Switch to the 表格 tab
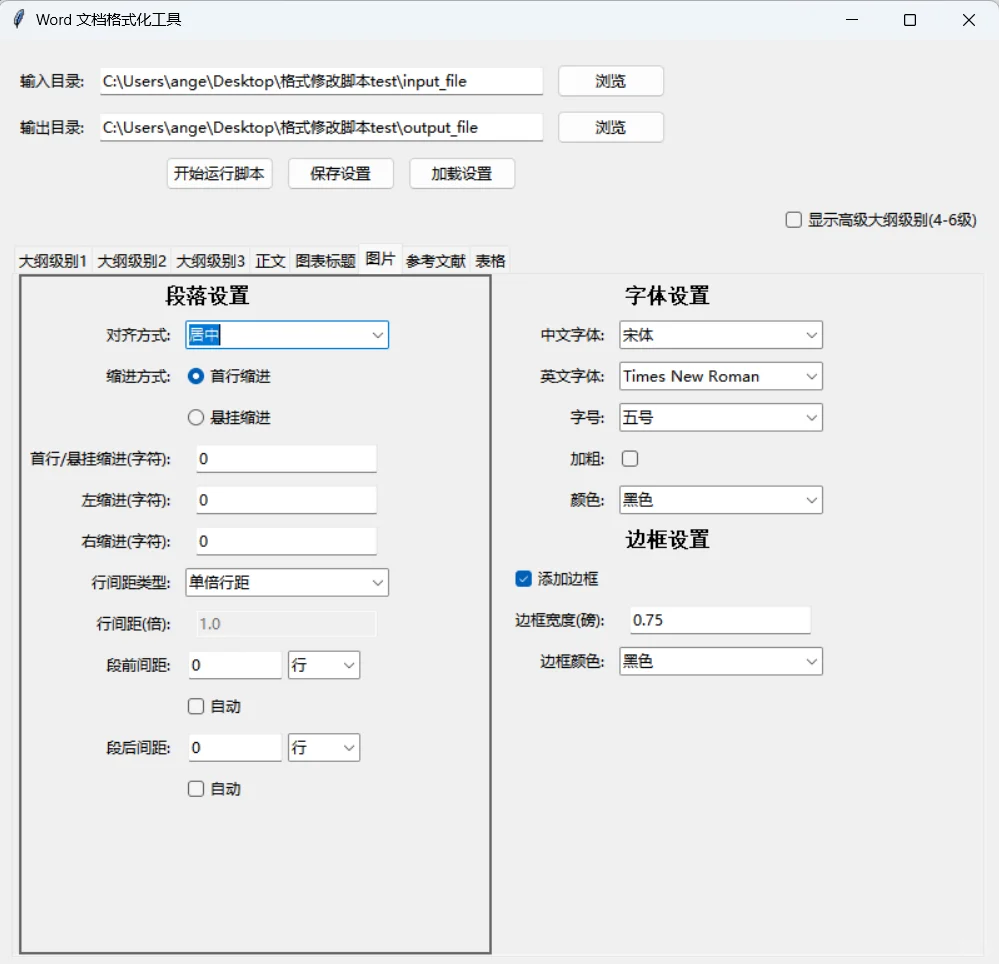999x964 pixels. point(489,260)
